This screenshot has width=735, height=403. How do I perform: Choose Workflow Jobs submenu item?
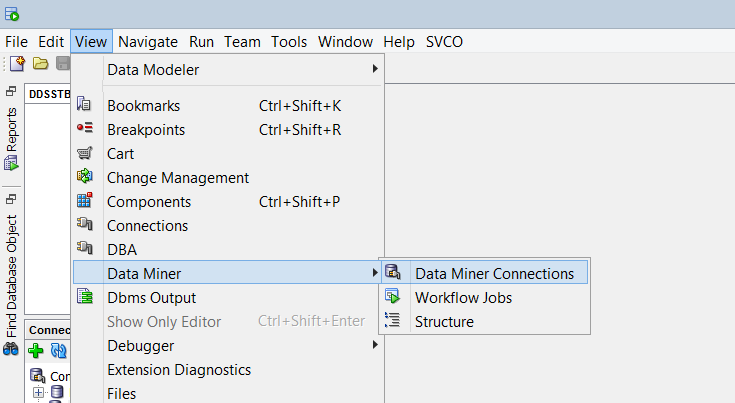tap(485, 298)
